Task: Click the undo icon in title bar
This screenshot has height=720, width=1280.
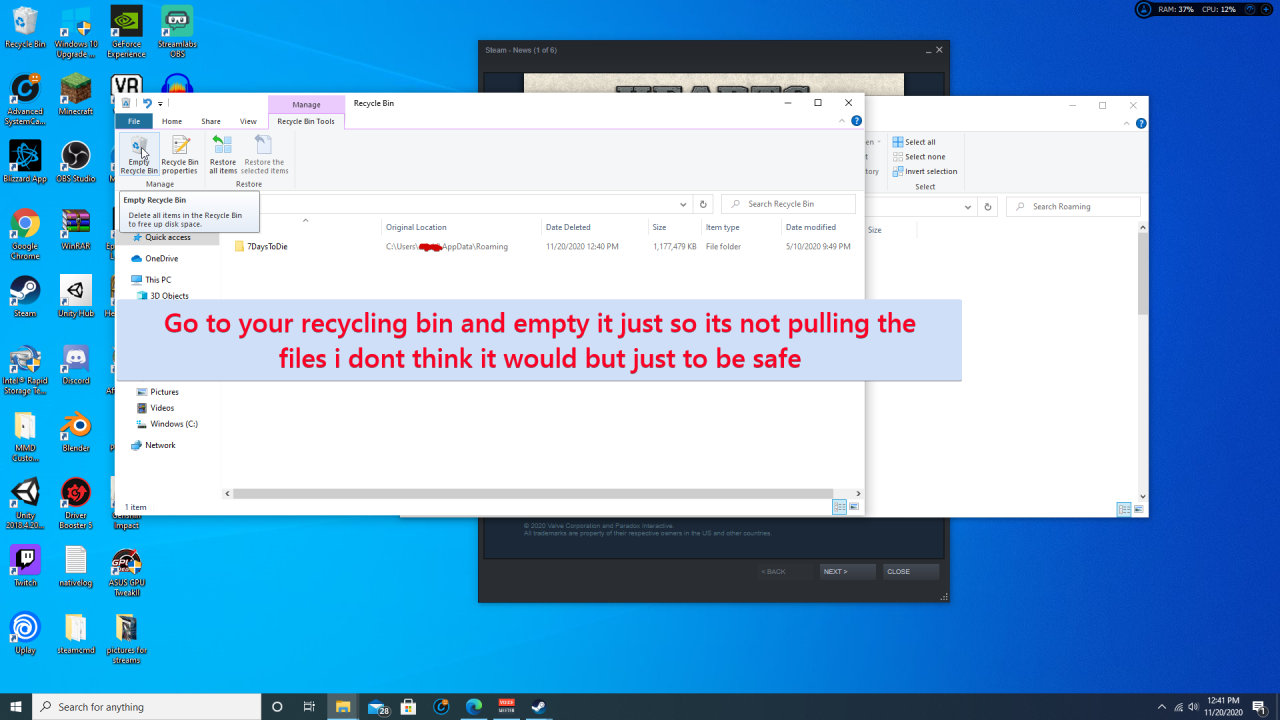Action: [x=148, y=103]
